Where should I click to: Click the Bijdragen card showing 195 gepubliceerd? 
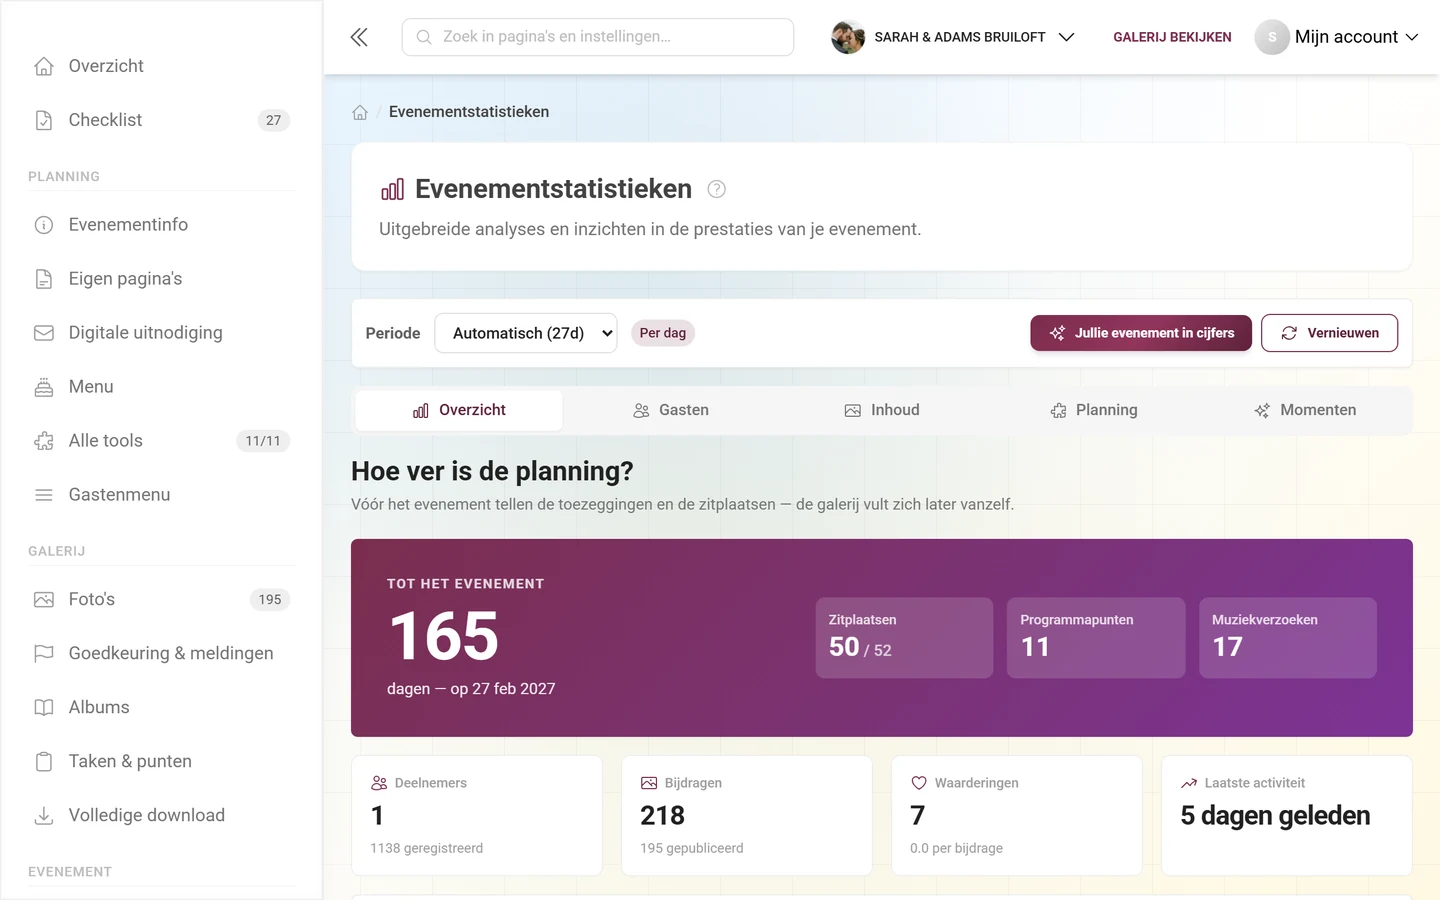[x=747, y=815]
